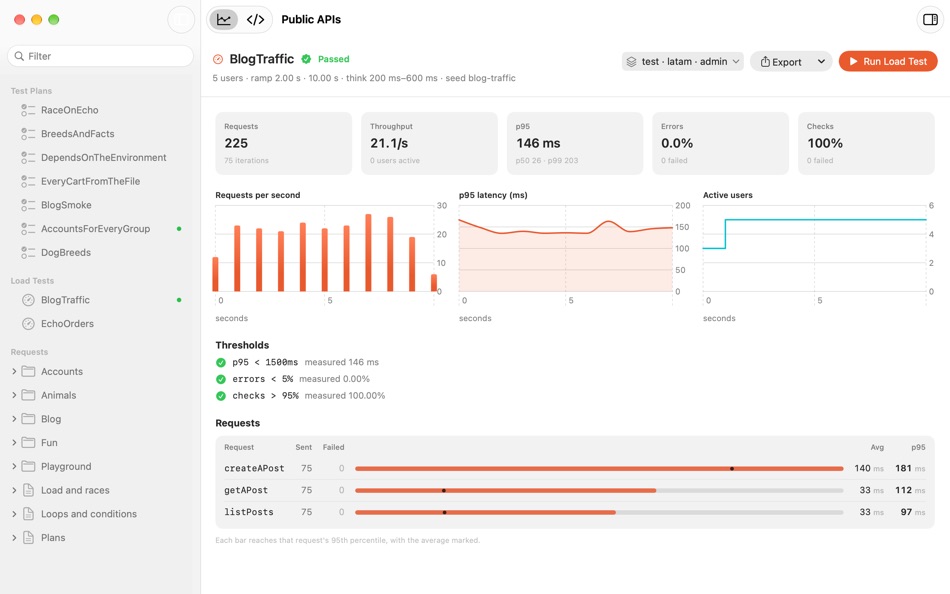Click the createAPost latency bar

599,469
